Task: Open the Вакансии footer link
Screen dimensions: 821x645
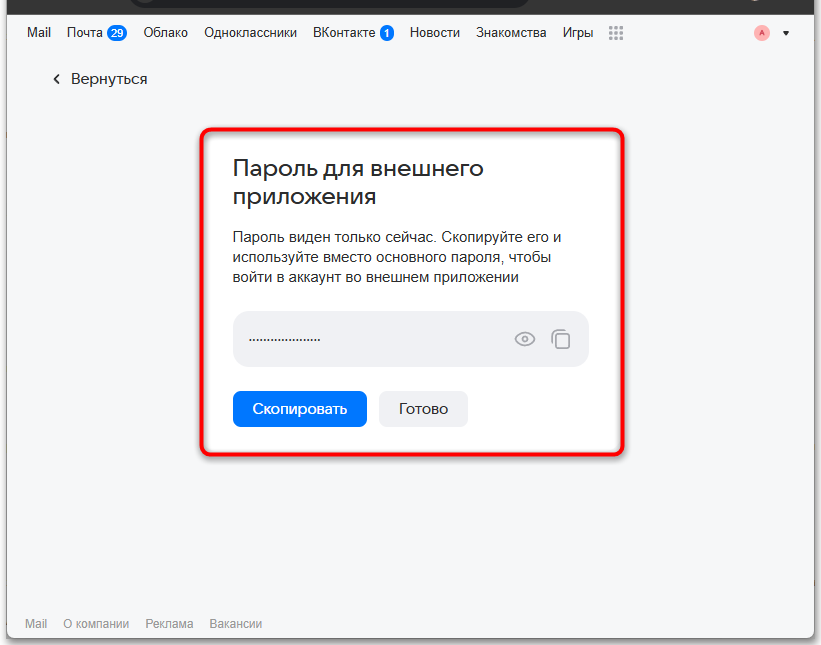Action: [x=236, y=624]
